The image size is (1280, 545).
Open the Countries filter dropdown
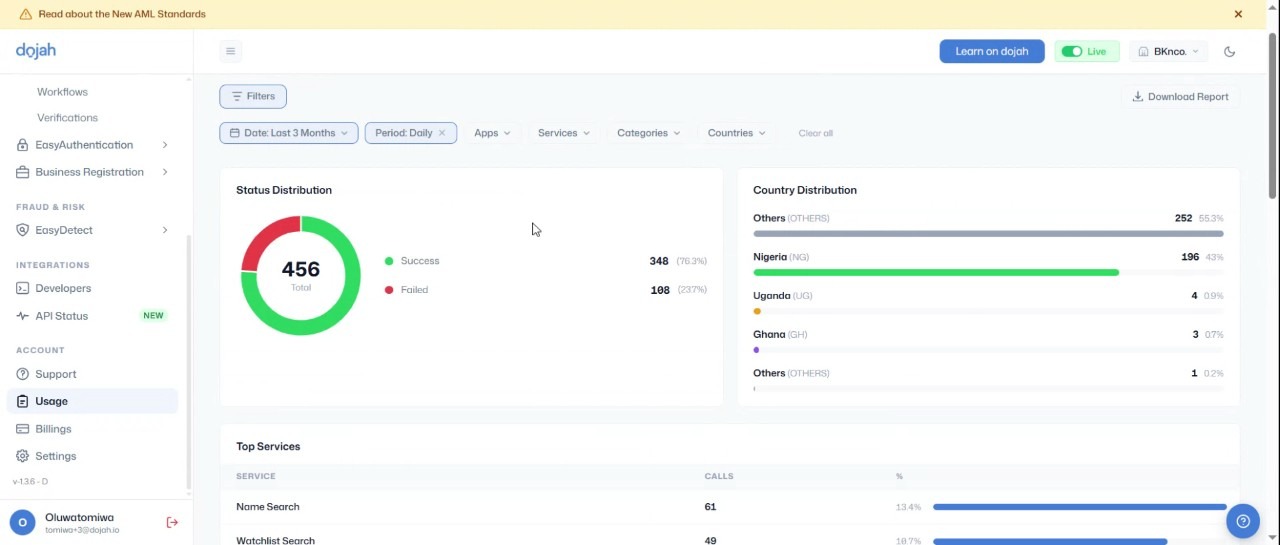pos(737,133)
